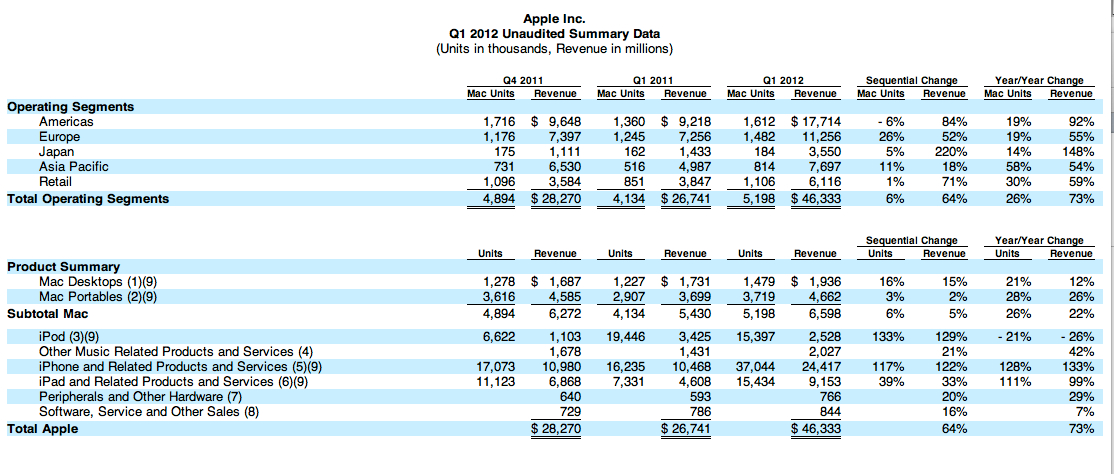Select iPad year/year units change 111%
The width and height of the screenshot is (1114, 474).
1016,382
